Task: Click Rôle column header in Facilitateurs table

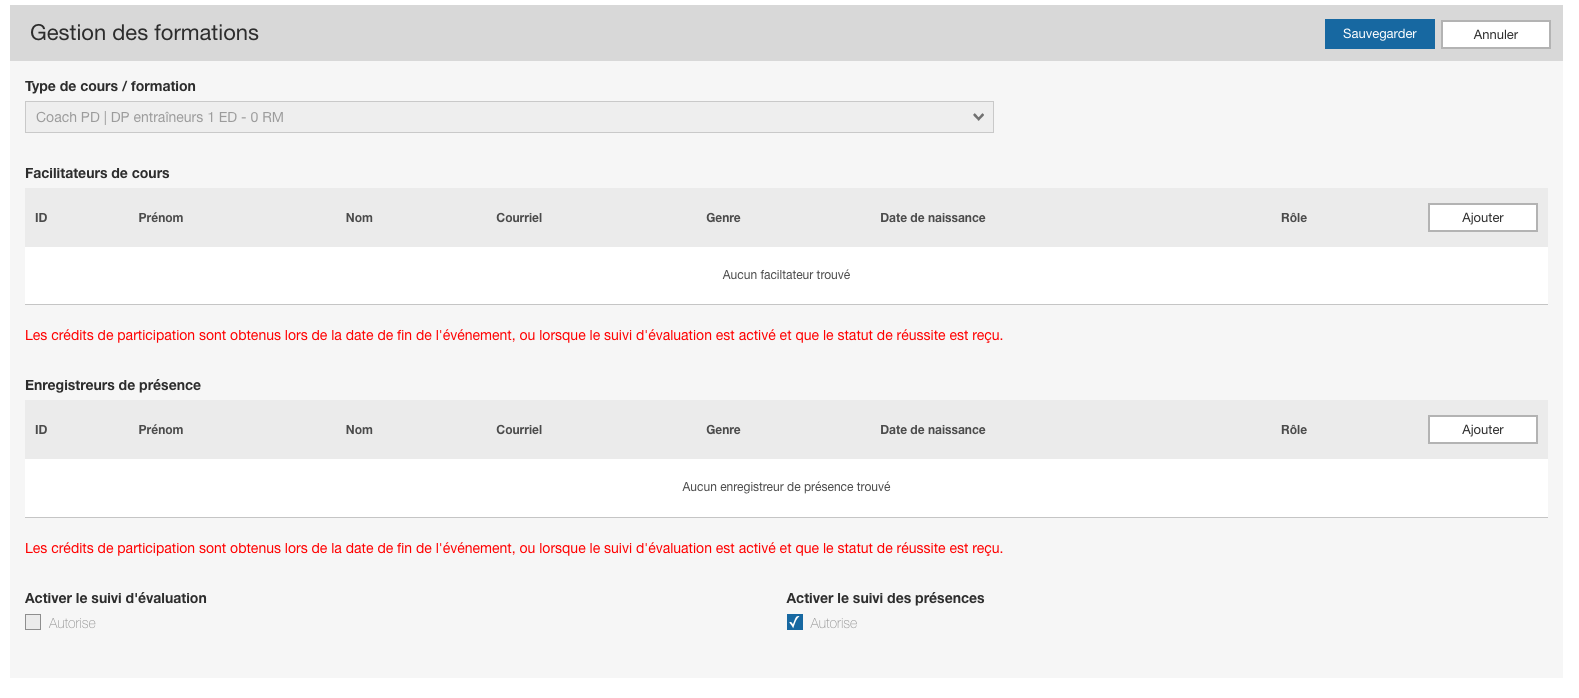Action: click(x=1293, y=218)
